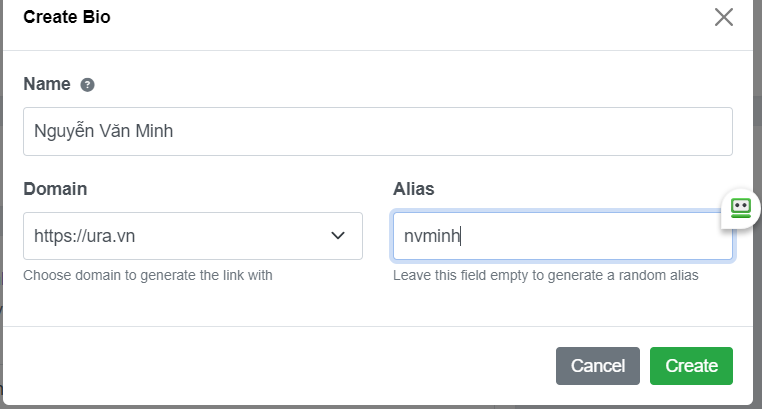
Task: Click empty header space beside the title
Action: coord(400,17)
